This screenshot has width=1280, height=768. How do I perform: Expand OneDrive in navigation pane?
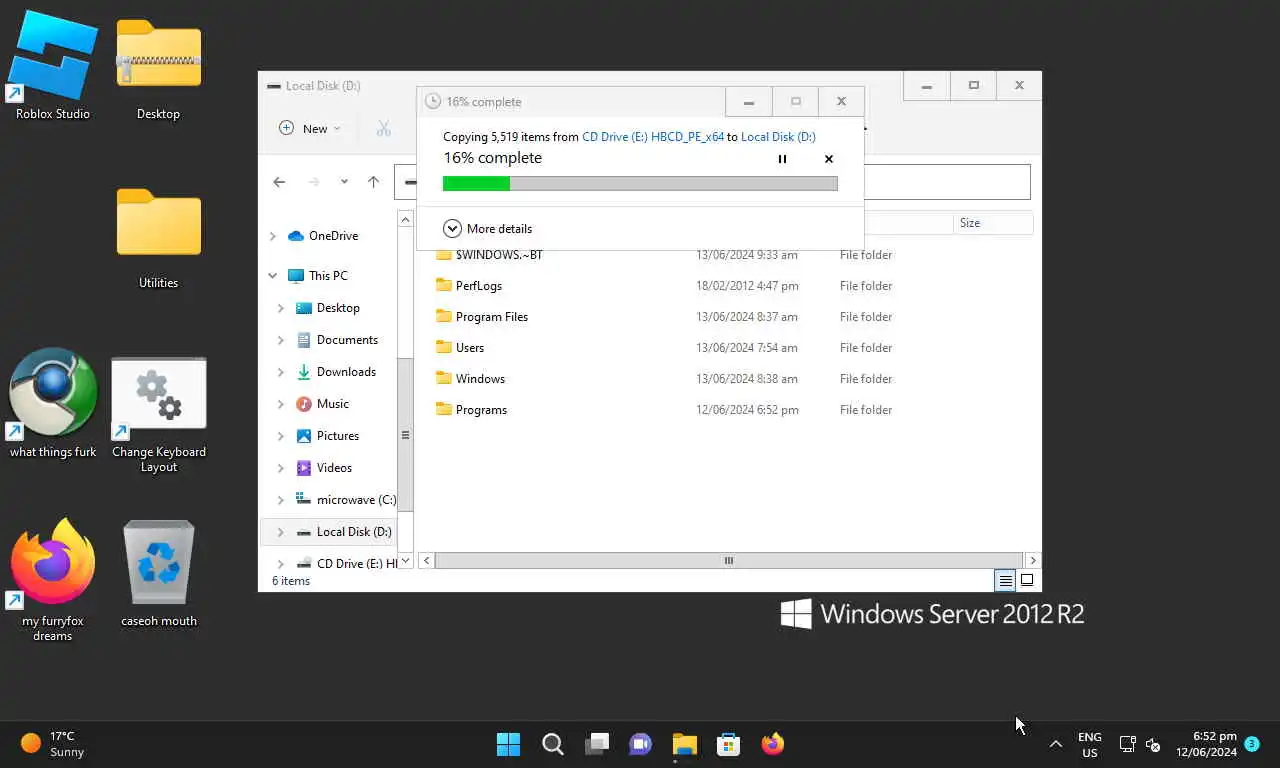(x=273, y=236)
